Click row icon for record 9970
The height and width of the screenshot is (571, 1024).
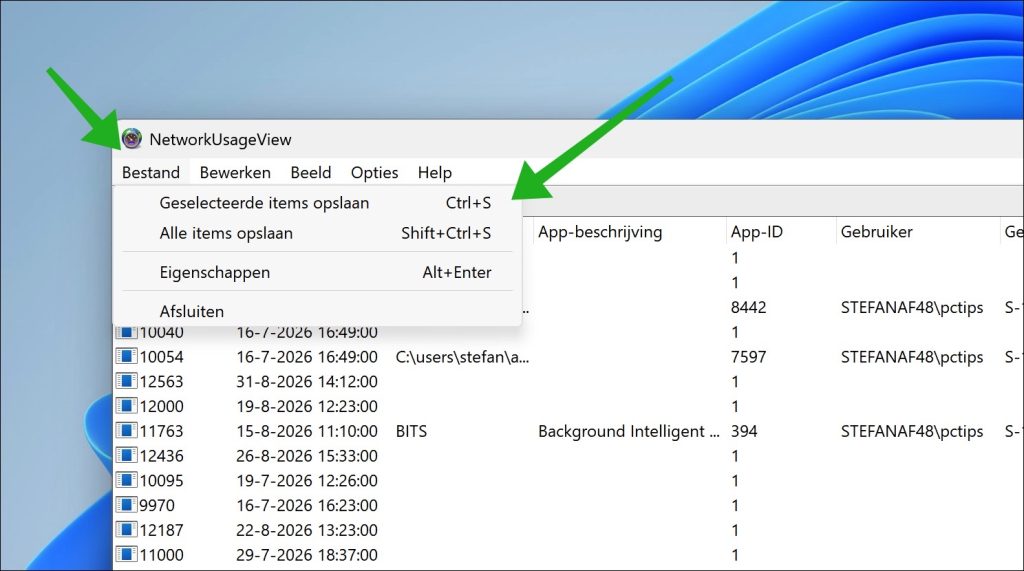(126, 506)
